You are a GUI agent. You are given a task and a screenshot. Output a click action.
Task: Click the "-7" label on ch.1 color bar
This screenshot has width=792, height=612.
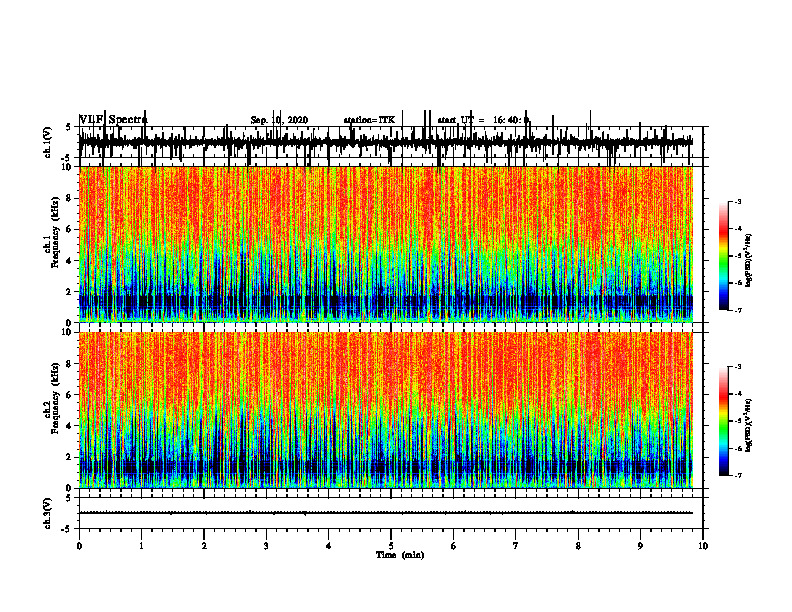pyautogui.click(x=738, y=310)
